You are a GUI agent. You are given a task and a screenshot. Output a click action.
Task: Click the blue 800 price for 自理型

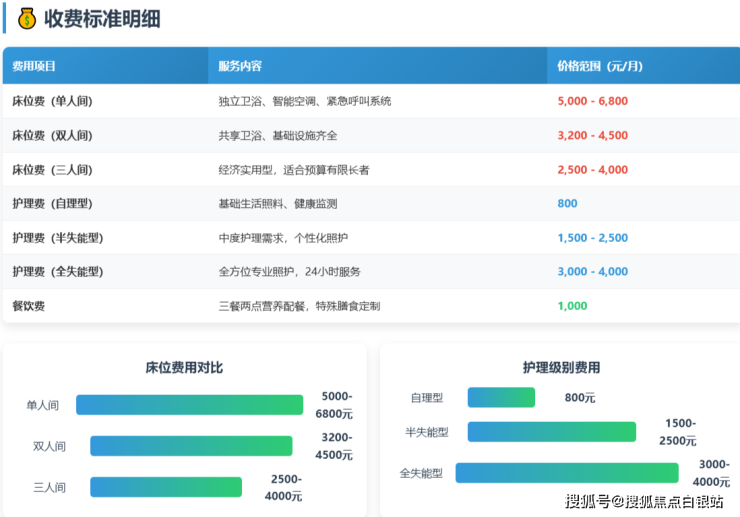pyautogui.click(x=567, y=204)
